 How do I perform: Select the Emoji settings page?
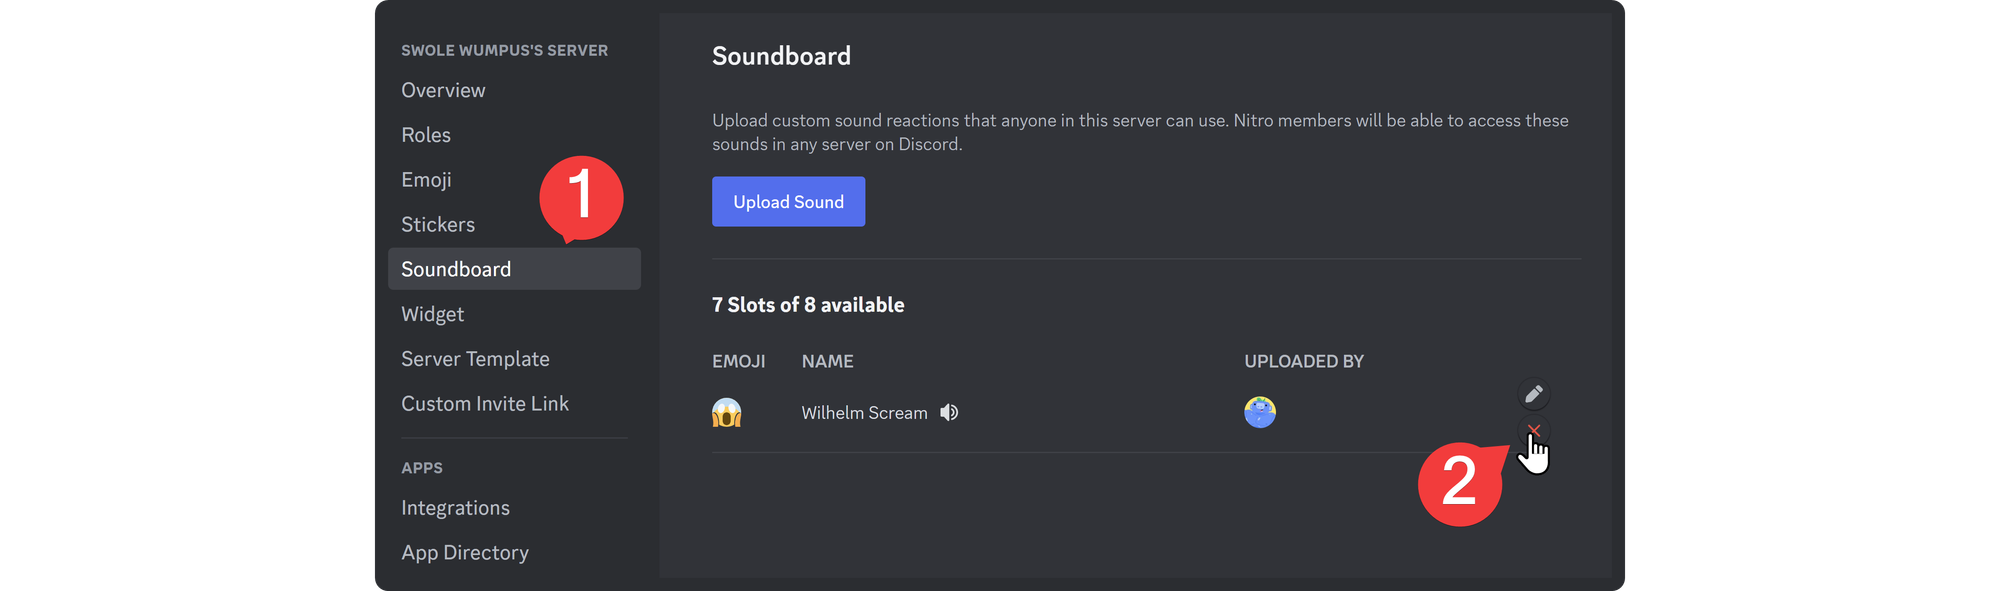(426, 179)
